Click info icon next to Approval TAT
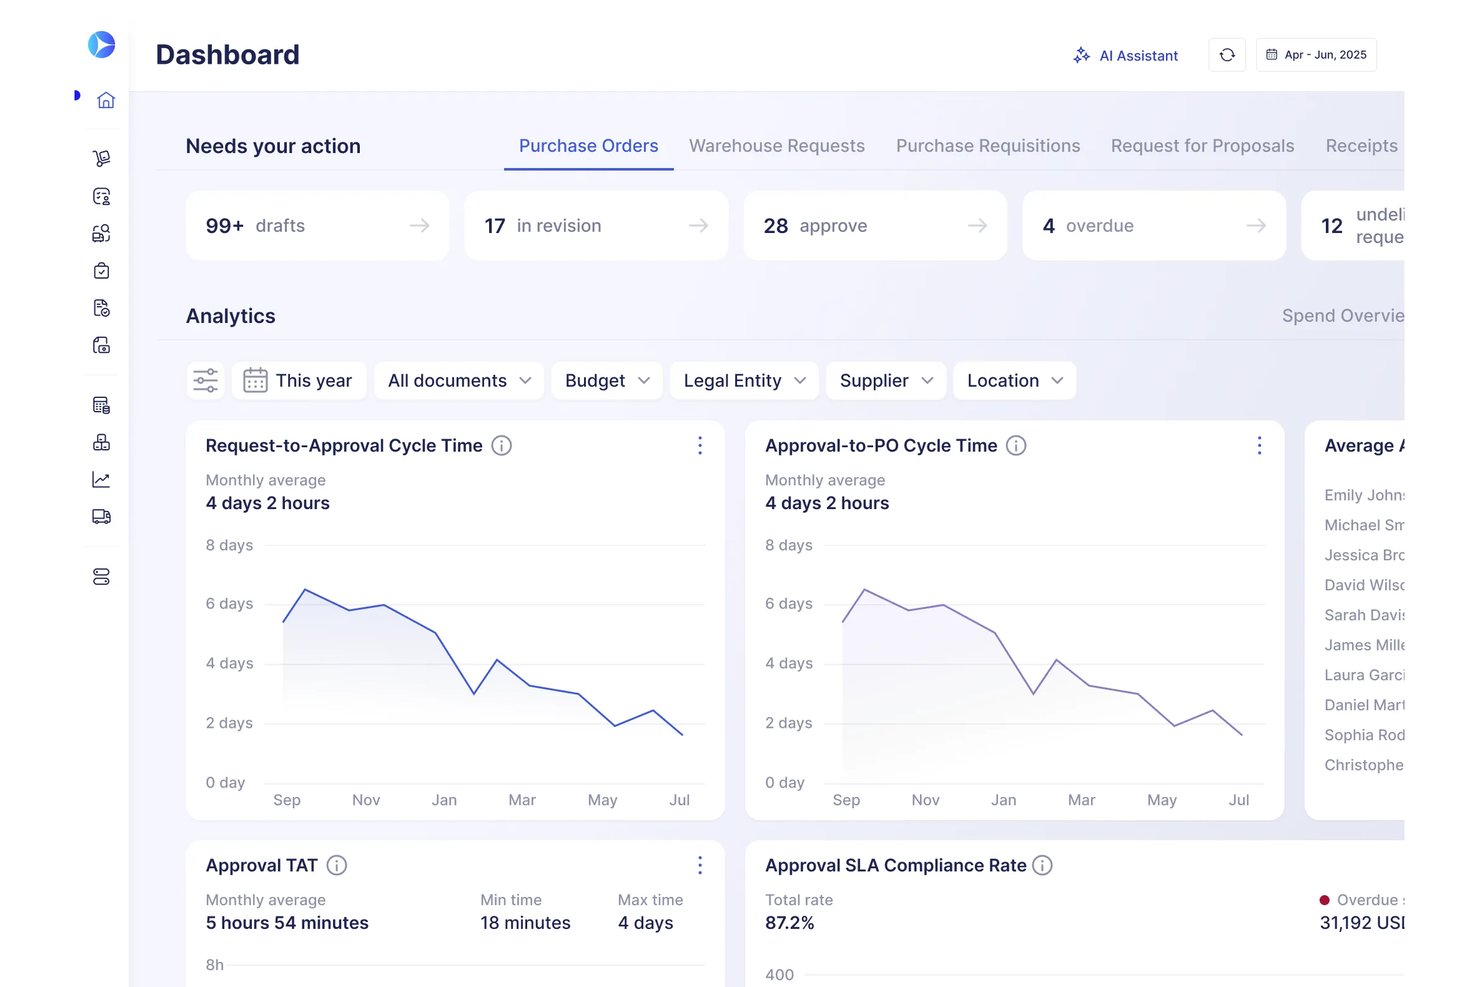The height and width of the screenshot is (987, 1480). 337,866
